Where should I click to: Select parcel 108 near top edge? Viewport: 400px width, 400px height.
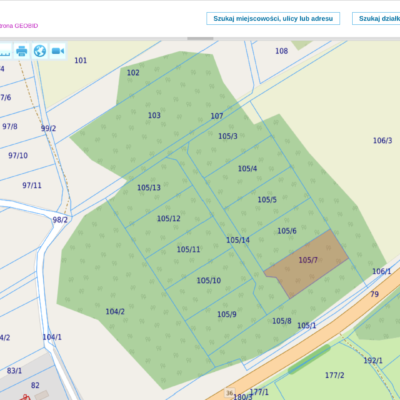tap(281, 51)
